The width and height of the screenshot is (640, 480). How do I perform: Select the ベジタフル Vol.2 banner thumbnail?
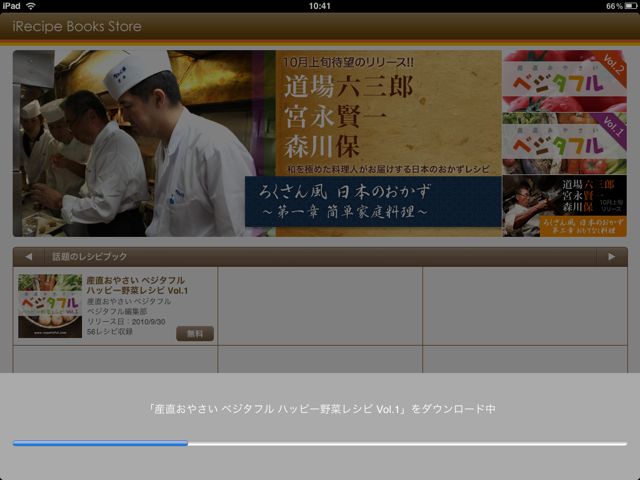[564, 81]
